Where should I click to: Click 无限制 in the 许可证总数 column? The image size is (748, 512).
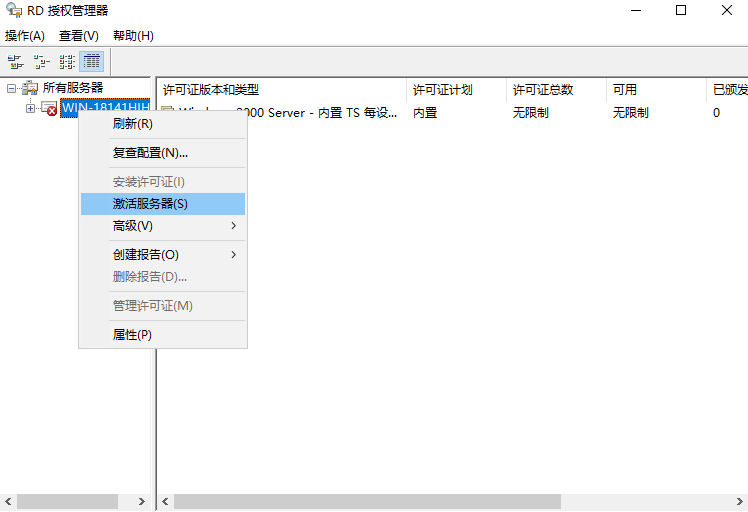(x=530, y=113)
